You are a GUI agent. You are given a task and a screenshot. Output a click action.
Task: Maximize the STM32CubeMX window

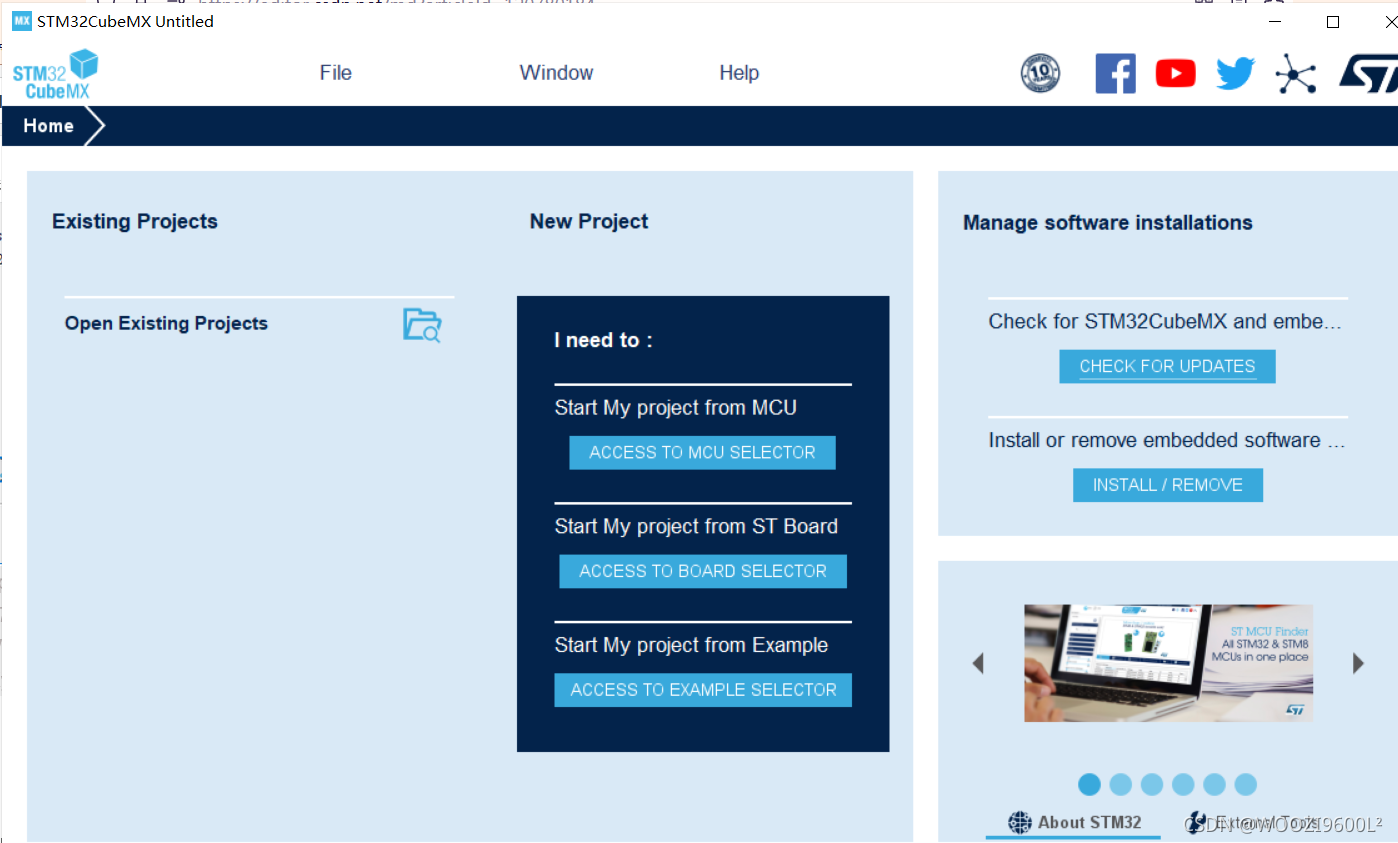(1332, 22)
